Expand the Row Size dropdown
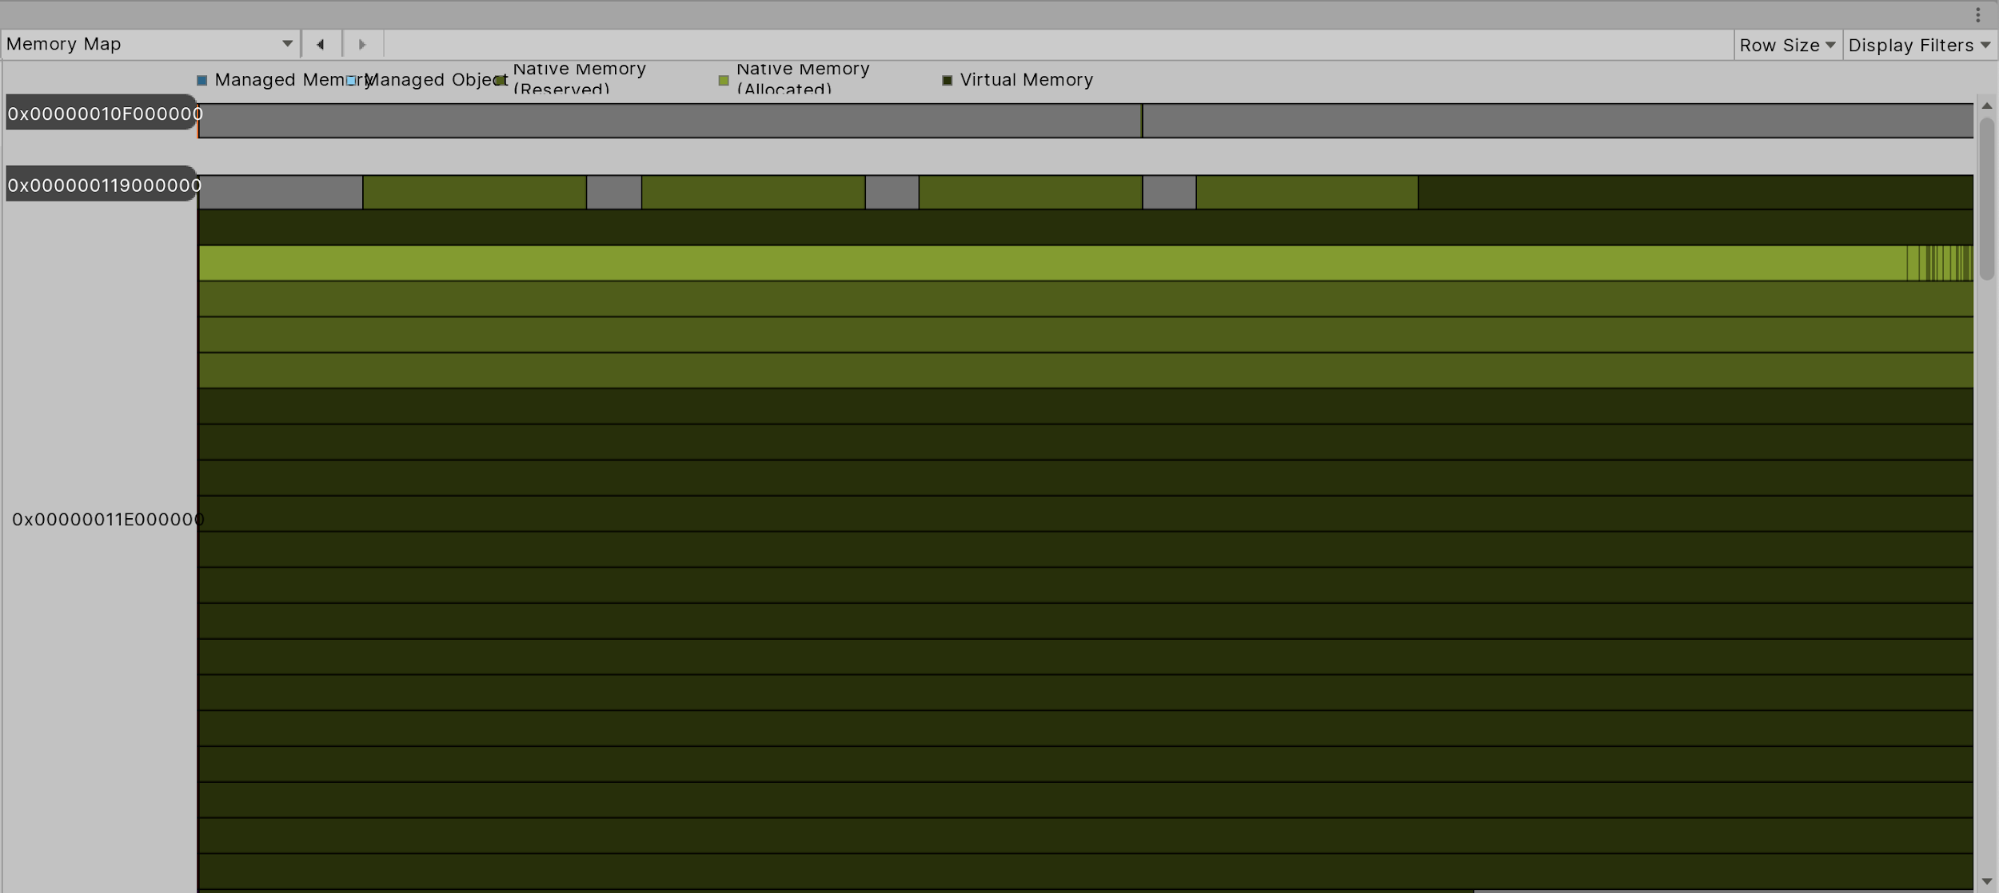Viewport: 1999px width, 894px height. (x=1786, y=45)
